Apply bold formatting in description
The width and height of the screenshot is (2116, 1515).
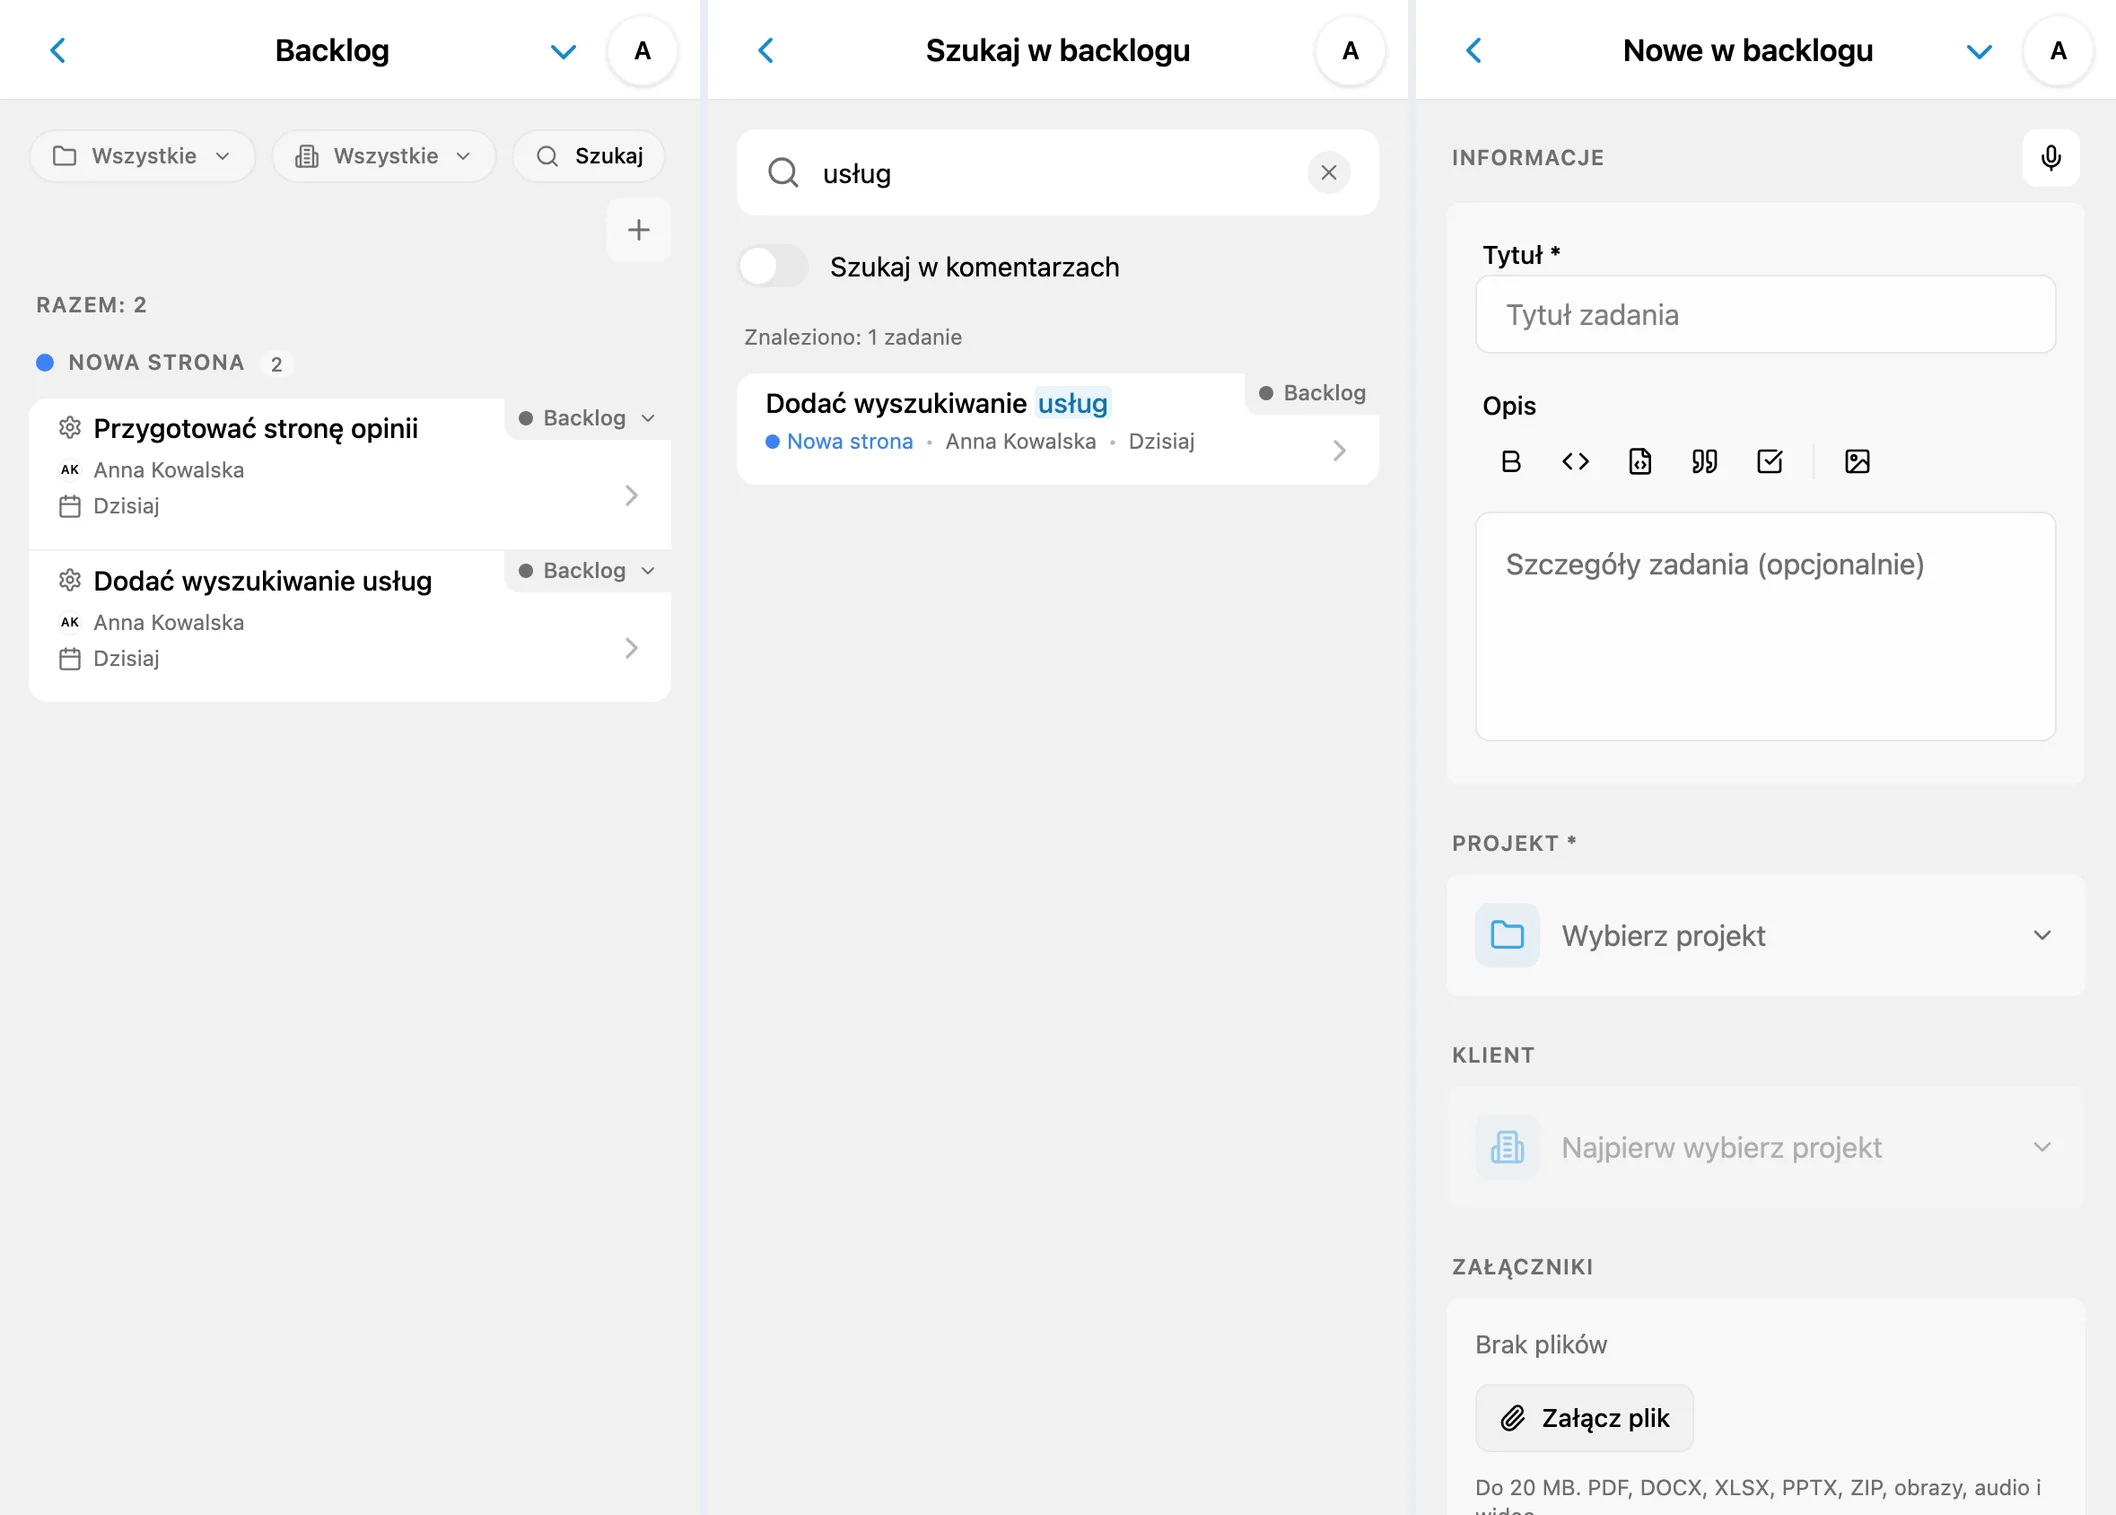click(x=1511, y=461)
